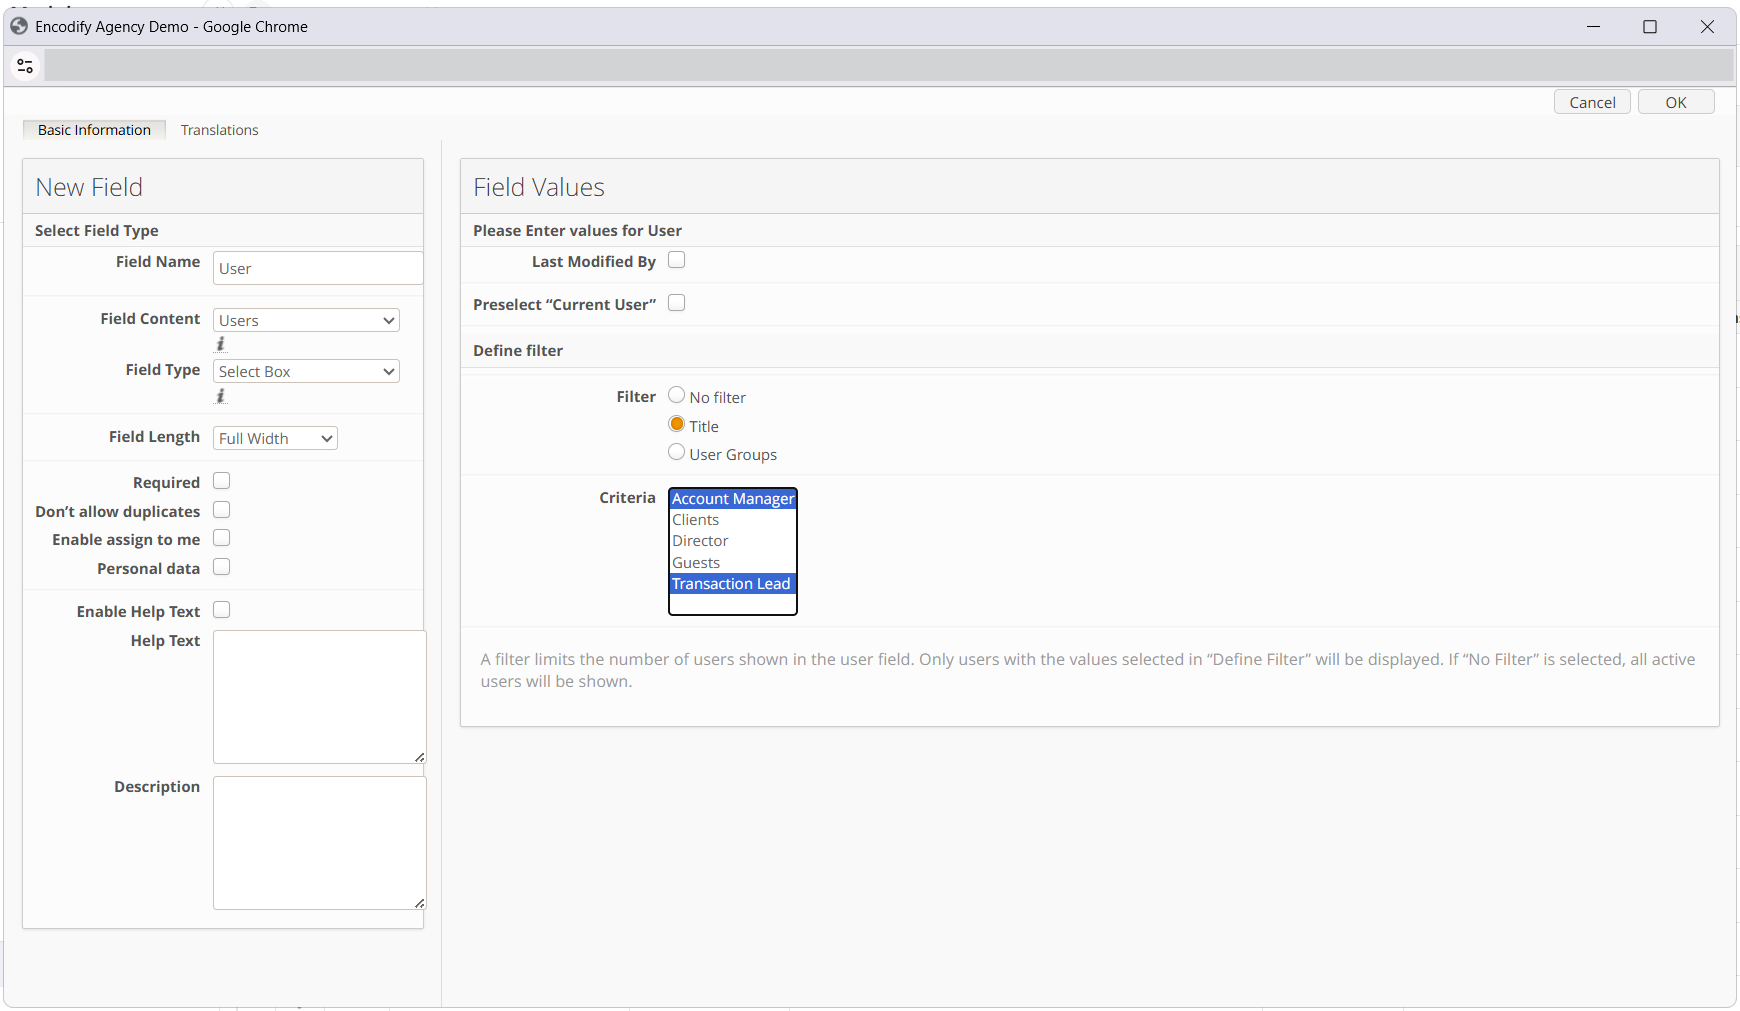Viewport: 1740px width, 1011px height.
Task: Click into the Help Text textarea
Action: [x=320, y=697]
